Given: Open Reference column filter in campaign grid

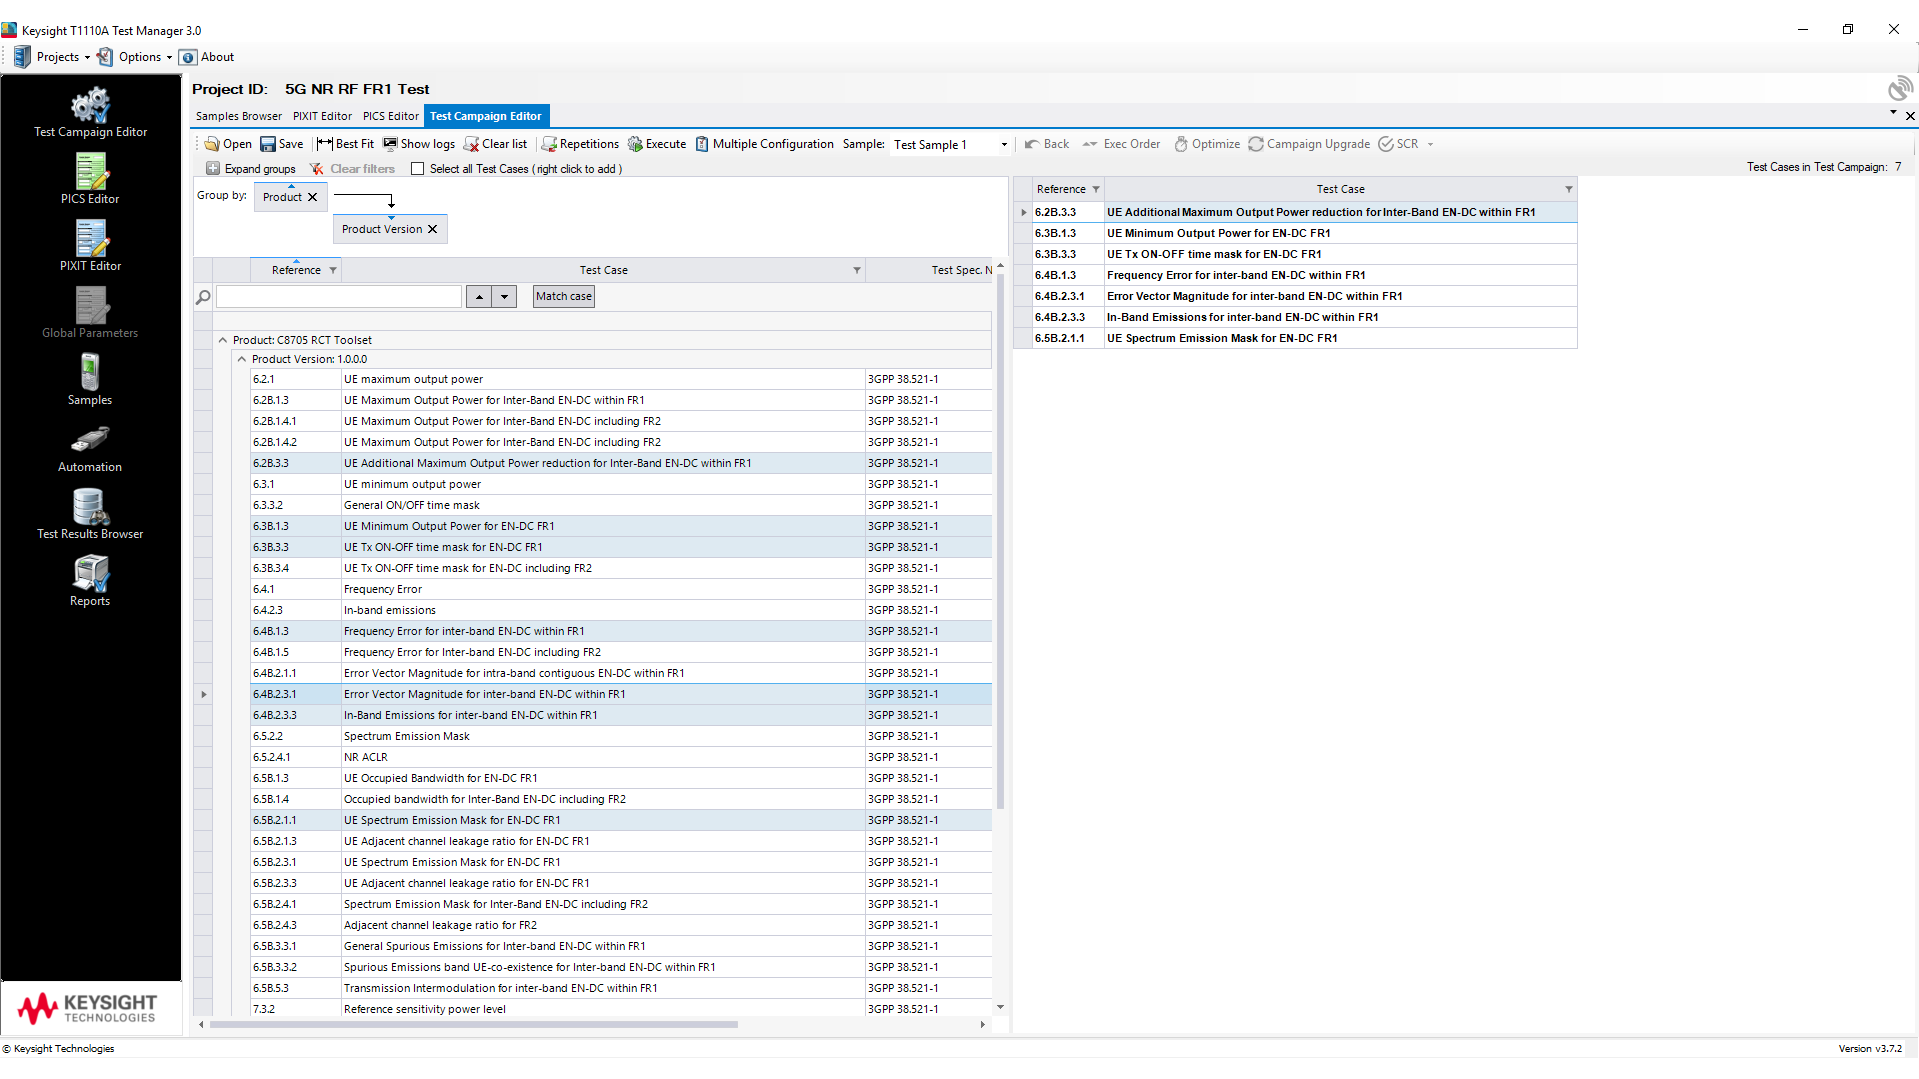Looking at the screenshot, I should (x=1096, y=189).
